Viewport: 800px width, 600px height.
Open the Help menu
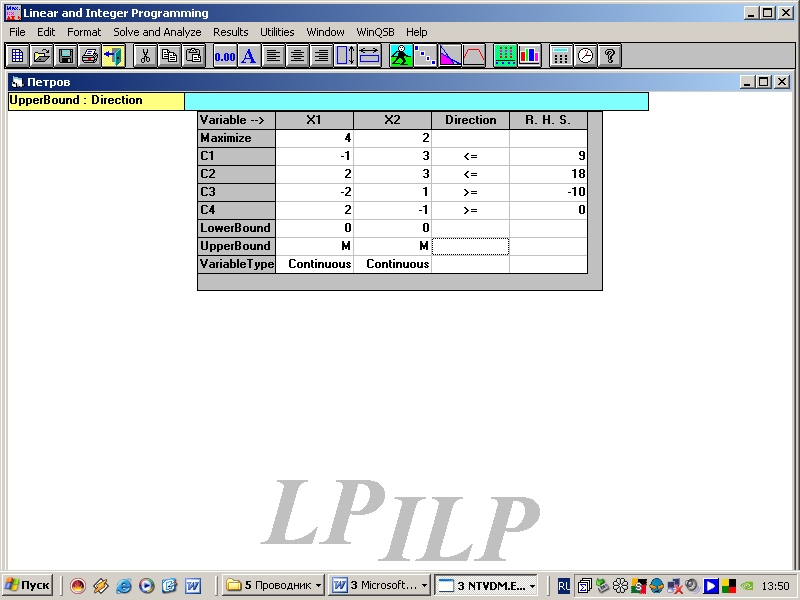(x=417, y=32)
